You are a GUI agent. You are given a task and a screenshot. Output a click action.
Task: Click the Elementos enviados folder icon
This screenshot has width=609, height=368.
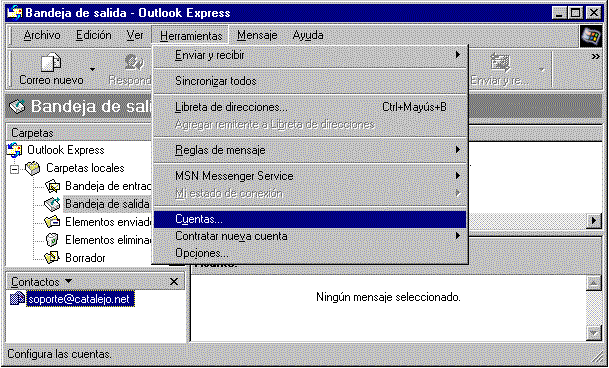(x=52, y=222)
